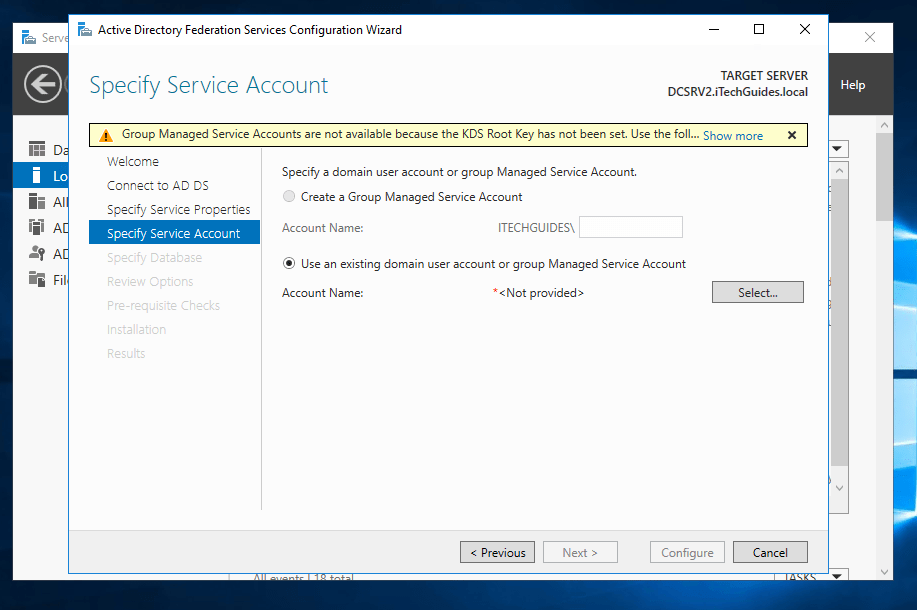Select Create a Group Managed Service Account
The height and width of the screenshot is (610, 917).
click(289, 196)
